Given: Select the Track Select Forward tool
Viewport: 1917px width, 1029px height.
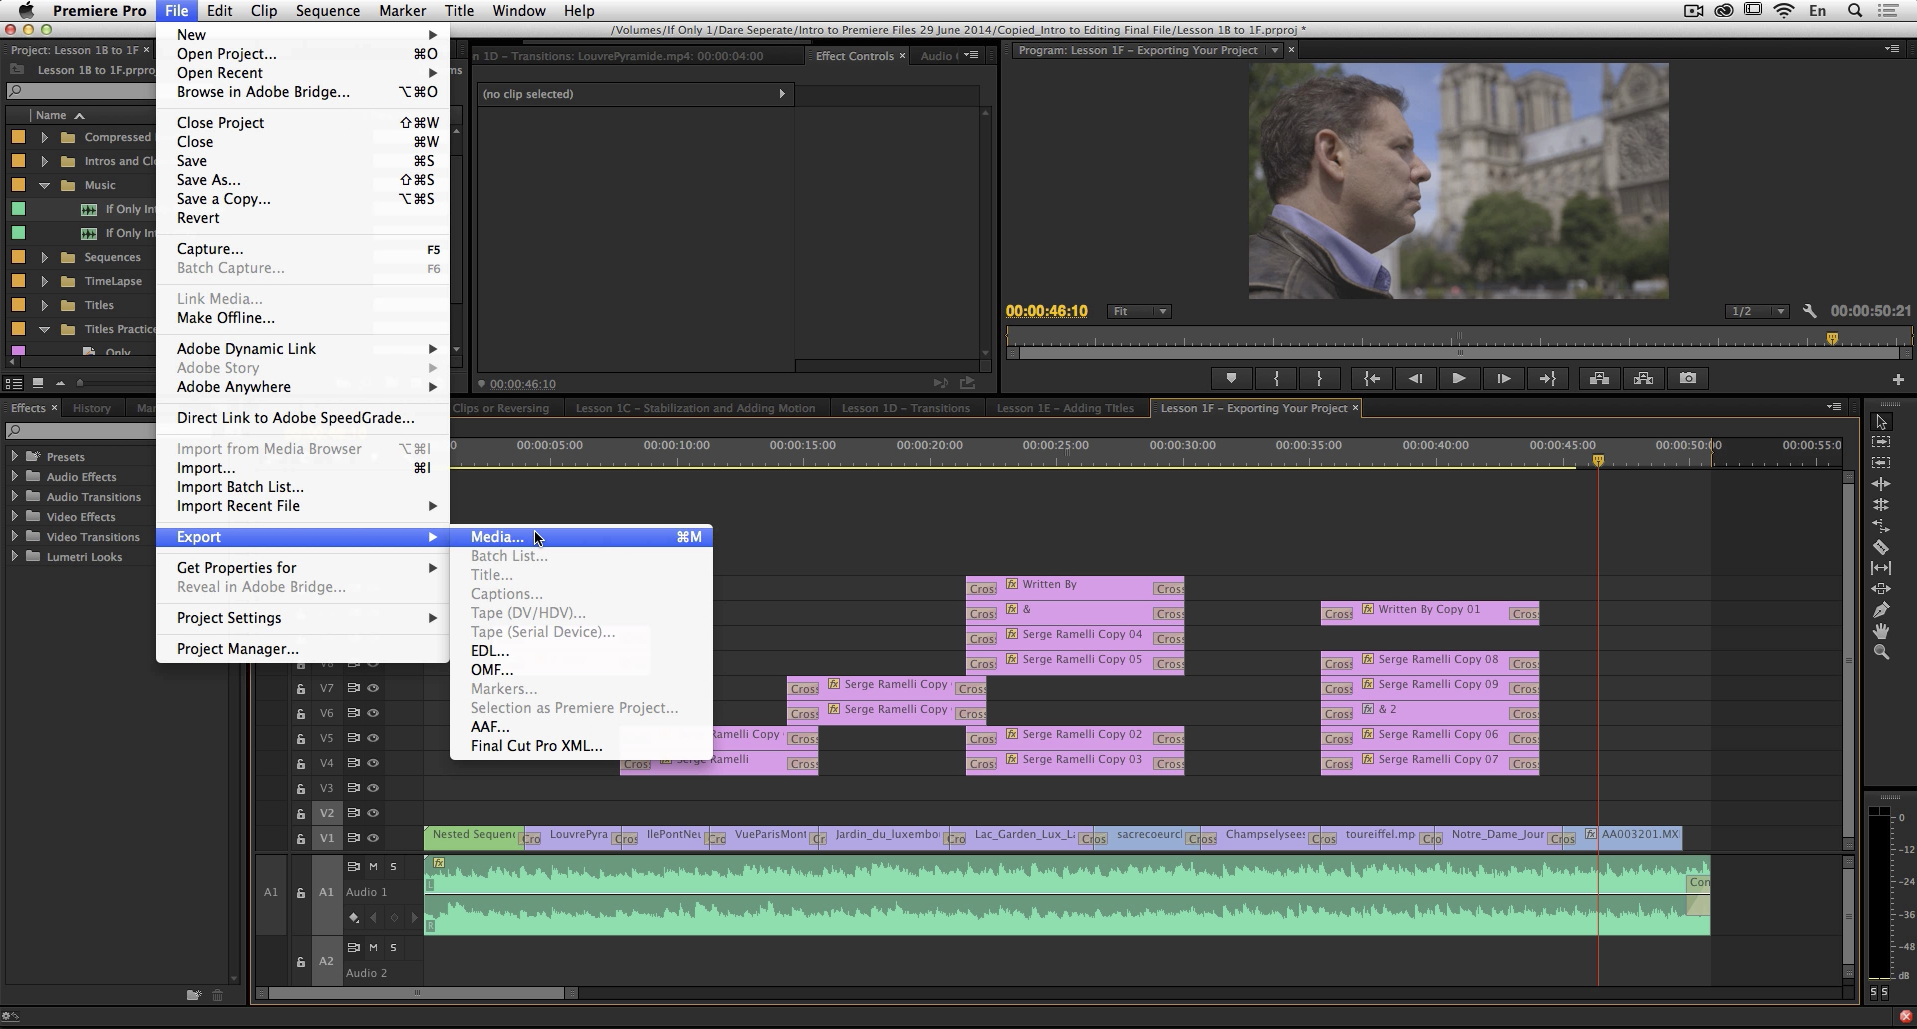Looking at the screenshot, I should coord(1881,442).
